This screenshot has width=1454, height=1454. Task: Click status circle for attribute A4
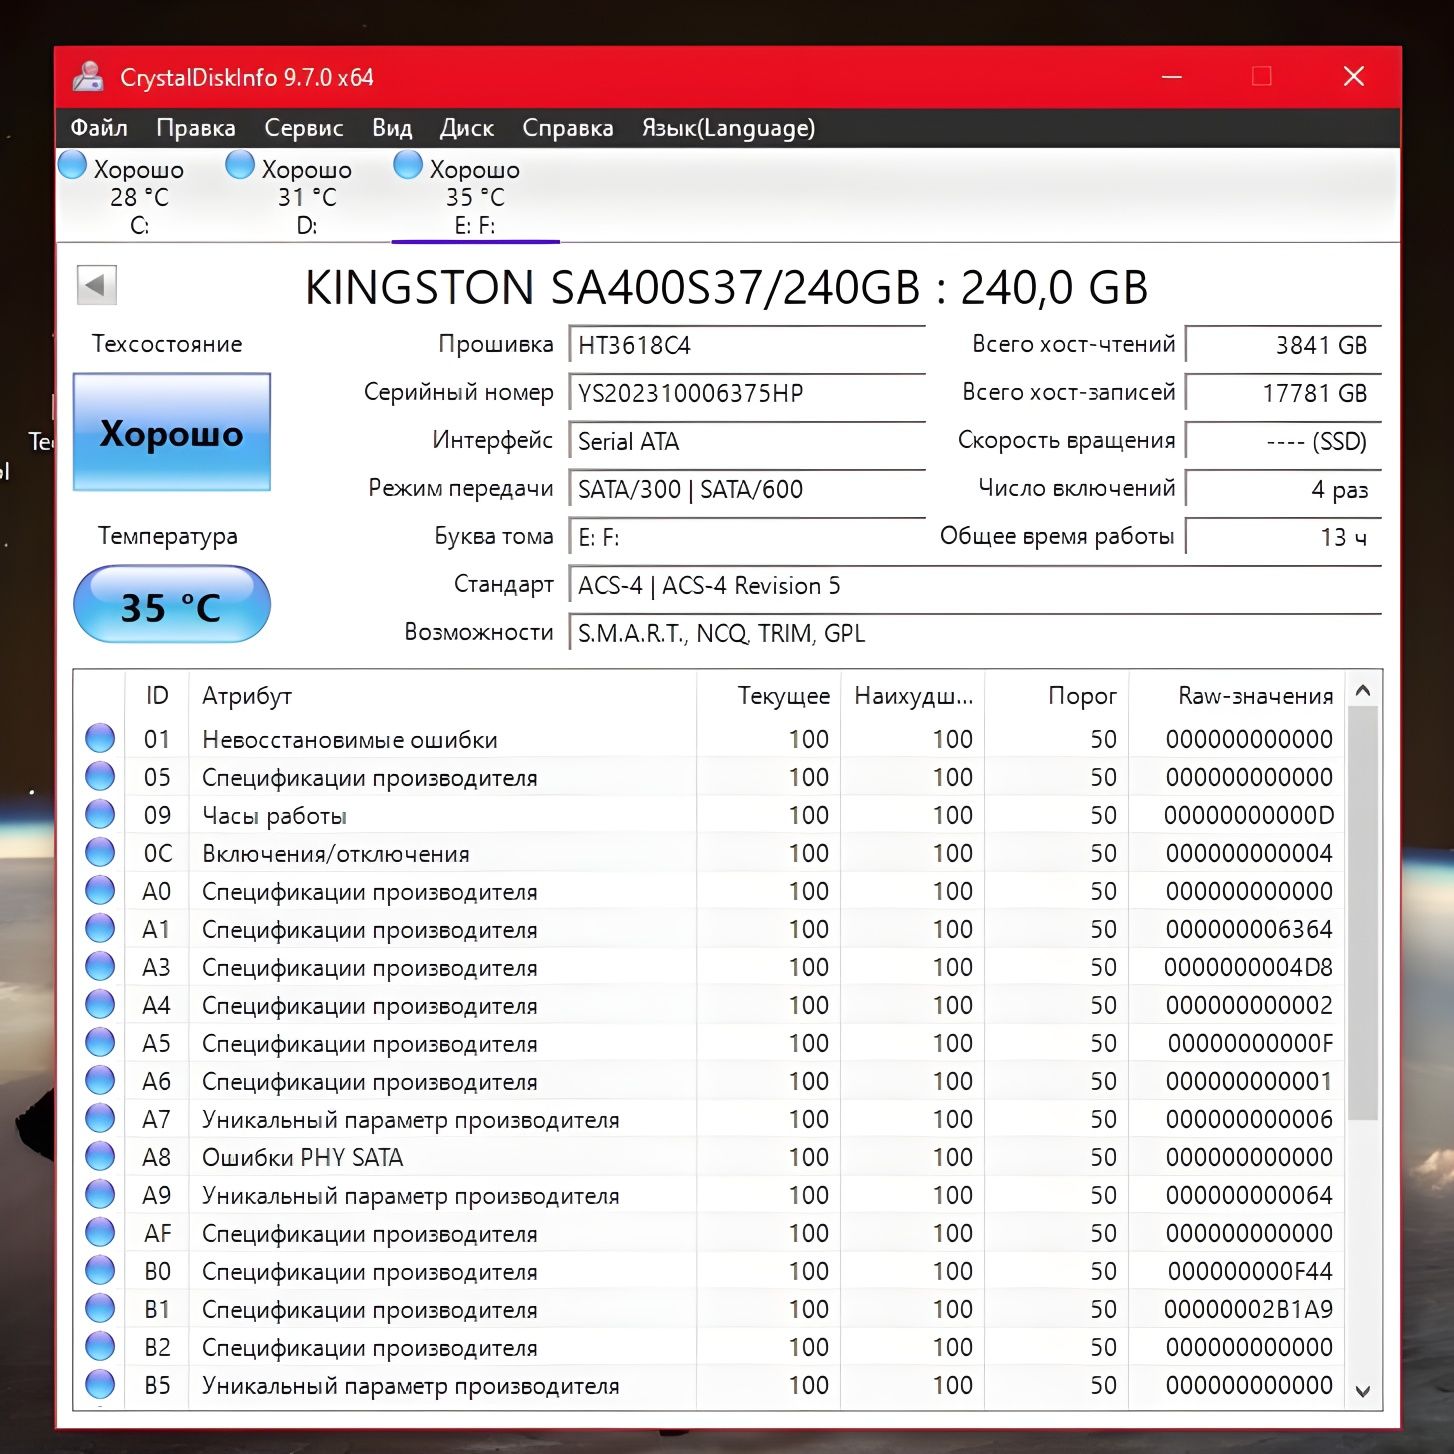pos(100,1004)
